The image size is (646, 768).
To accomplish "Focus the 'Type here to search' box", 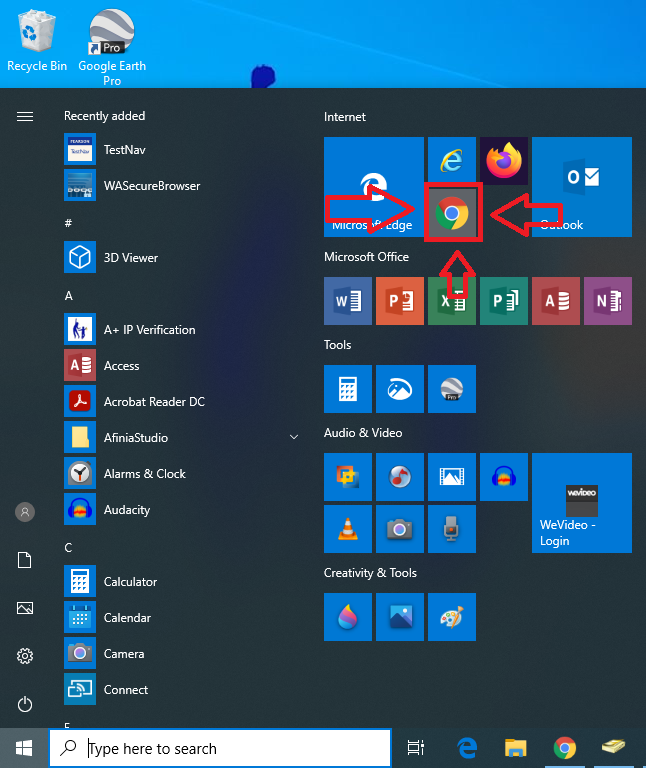I will [220, 748].
